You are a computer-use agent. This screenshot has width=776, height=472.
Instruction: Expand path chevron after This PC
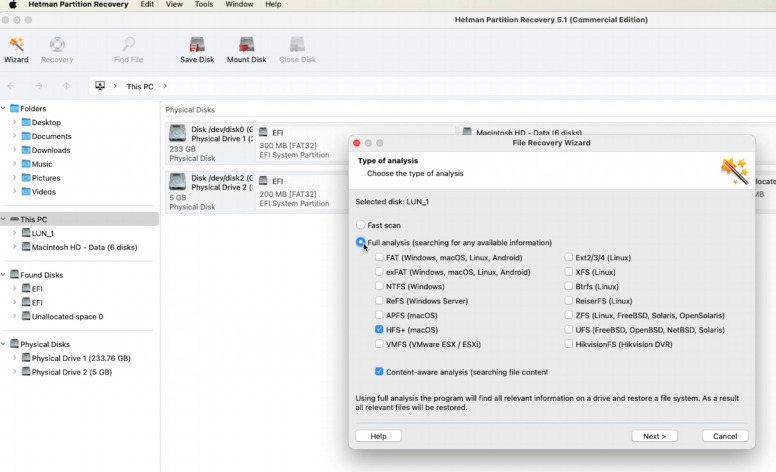pos(165,86)
